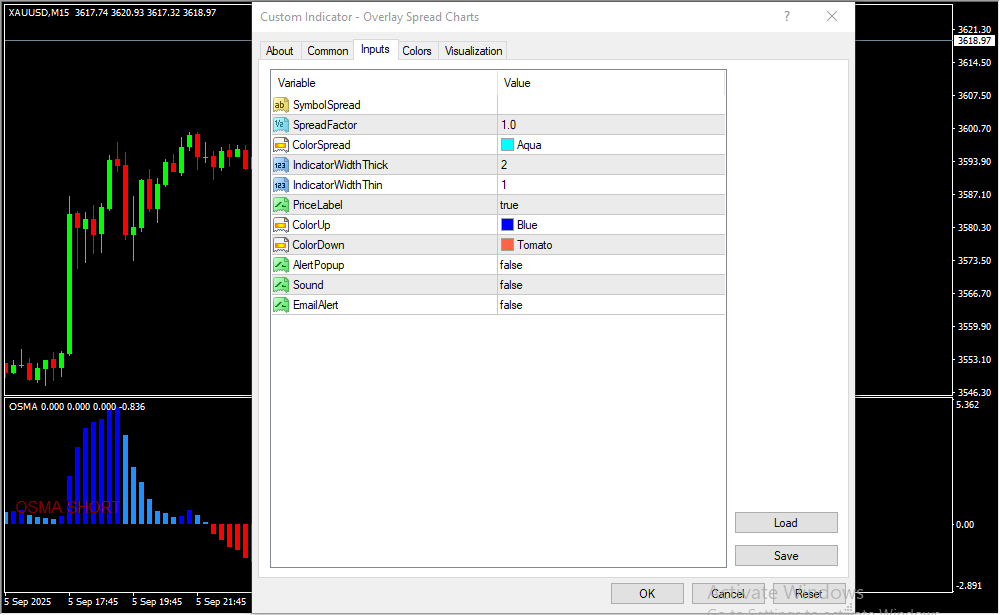Open the Visualization tab
Viewport: 1000px width, 615px height.
coord(474,51)
